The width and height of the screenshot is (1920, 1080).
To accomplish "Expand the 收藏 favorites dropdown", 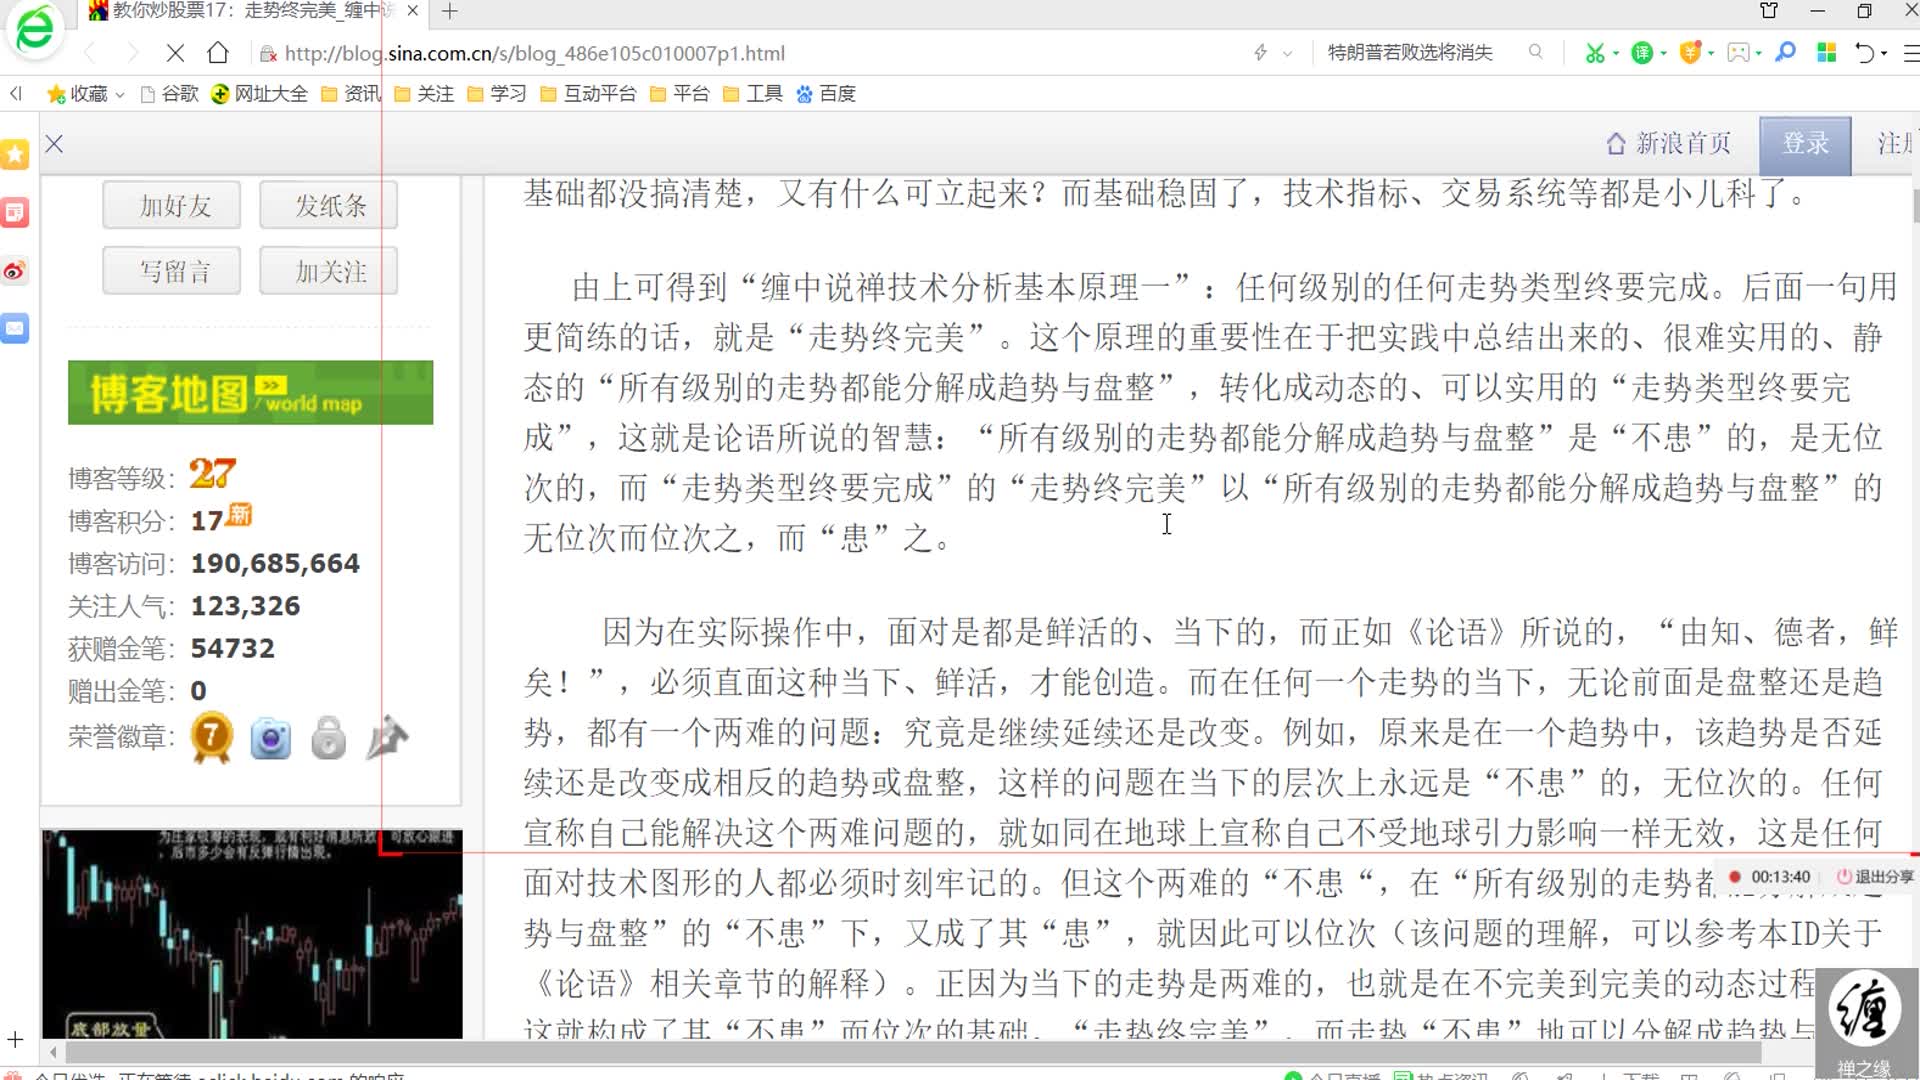I will 119,93.
